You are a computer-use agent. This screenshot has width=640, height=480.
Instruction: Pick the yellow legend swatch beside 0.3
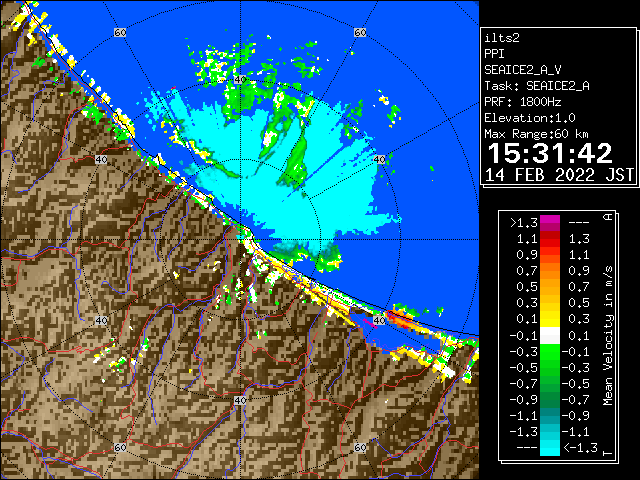pyautogui.click(x=550, y=303)
